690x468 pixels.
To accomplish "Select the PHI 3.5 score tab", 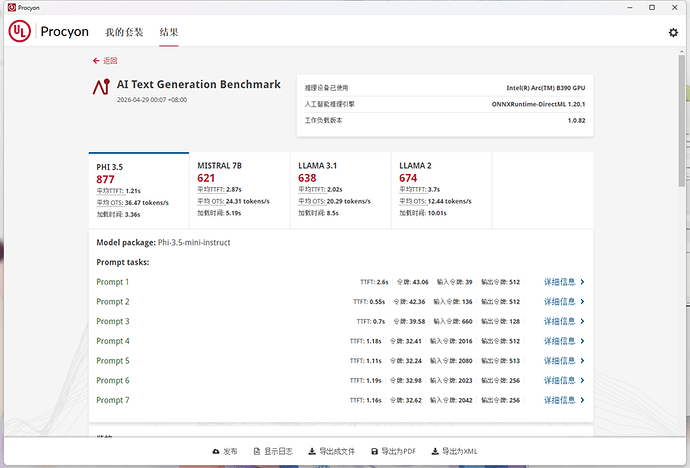I will pos(139,190).
